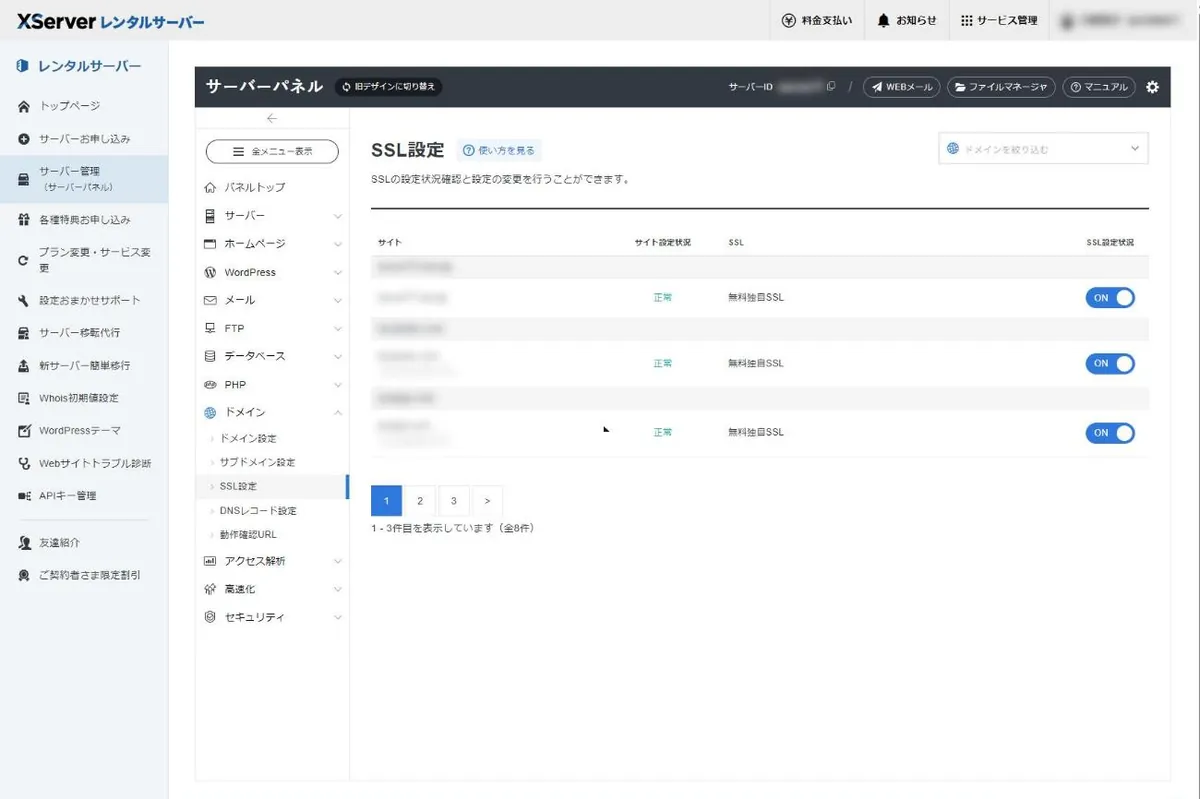
Task: Open ファイルマネージャ from panel header
Action: click(1001, 87)
